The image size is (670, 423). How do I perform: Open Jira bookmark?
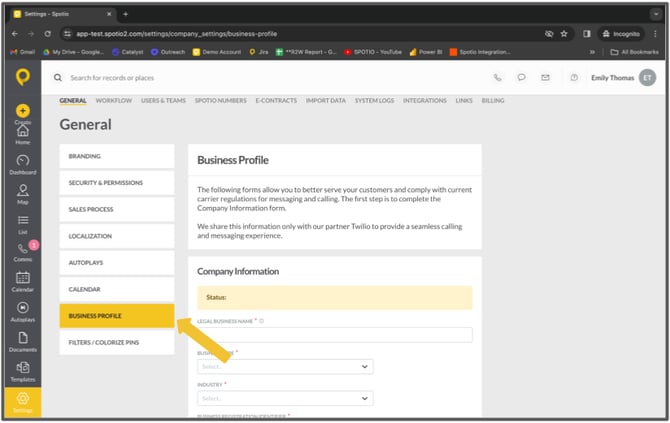259,52
